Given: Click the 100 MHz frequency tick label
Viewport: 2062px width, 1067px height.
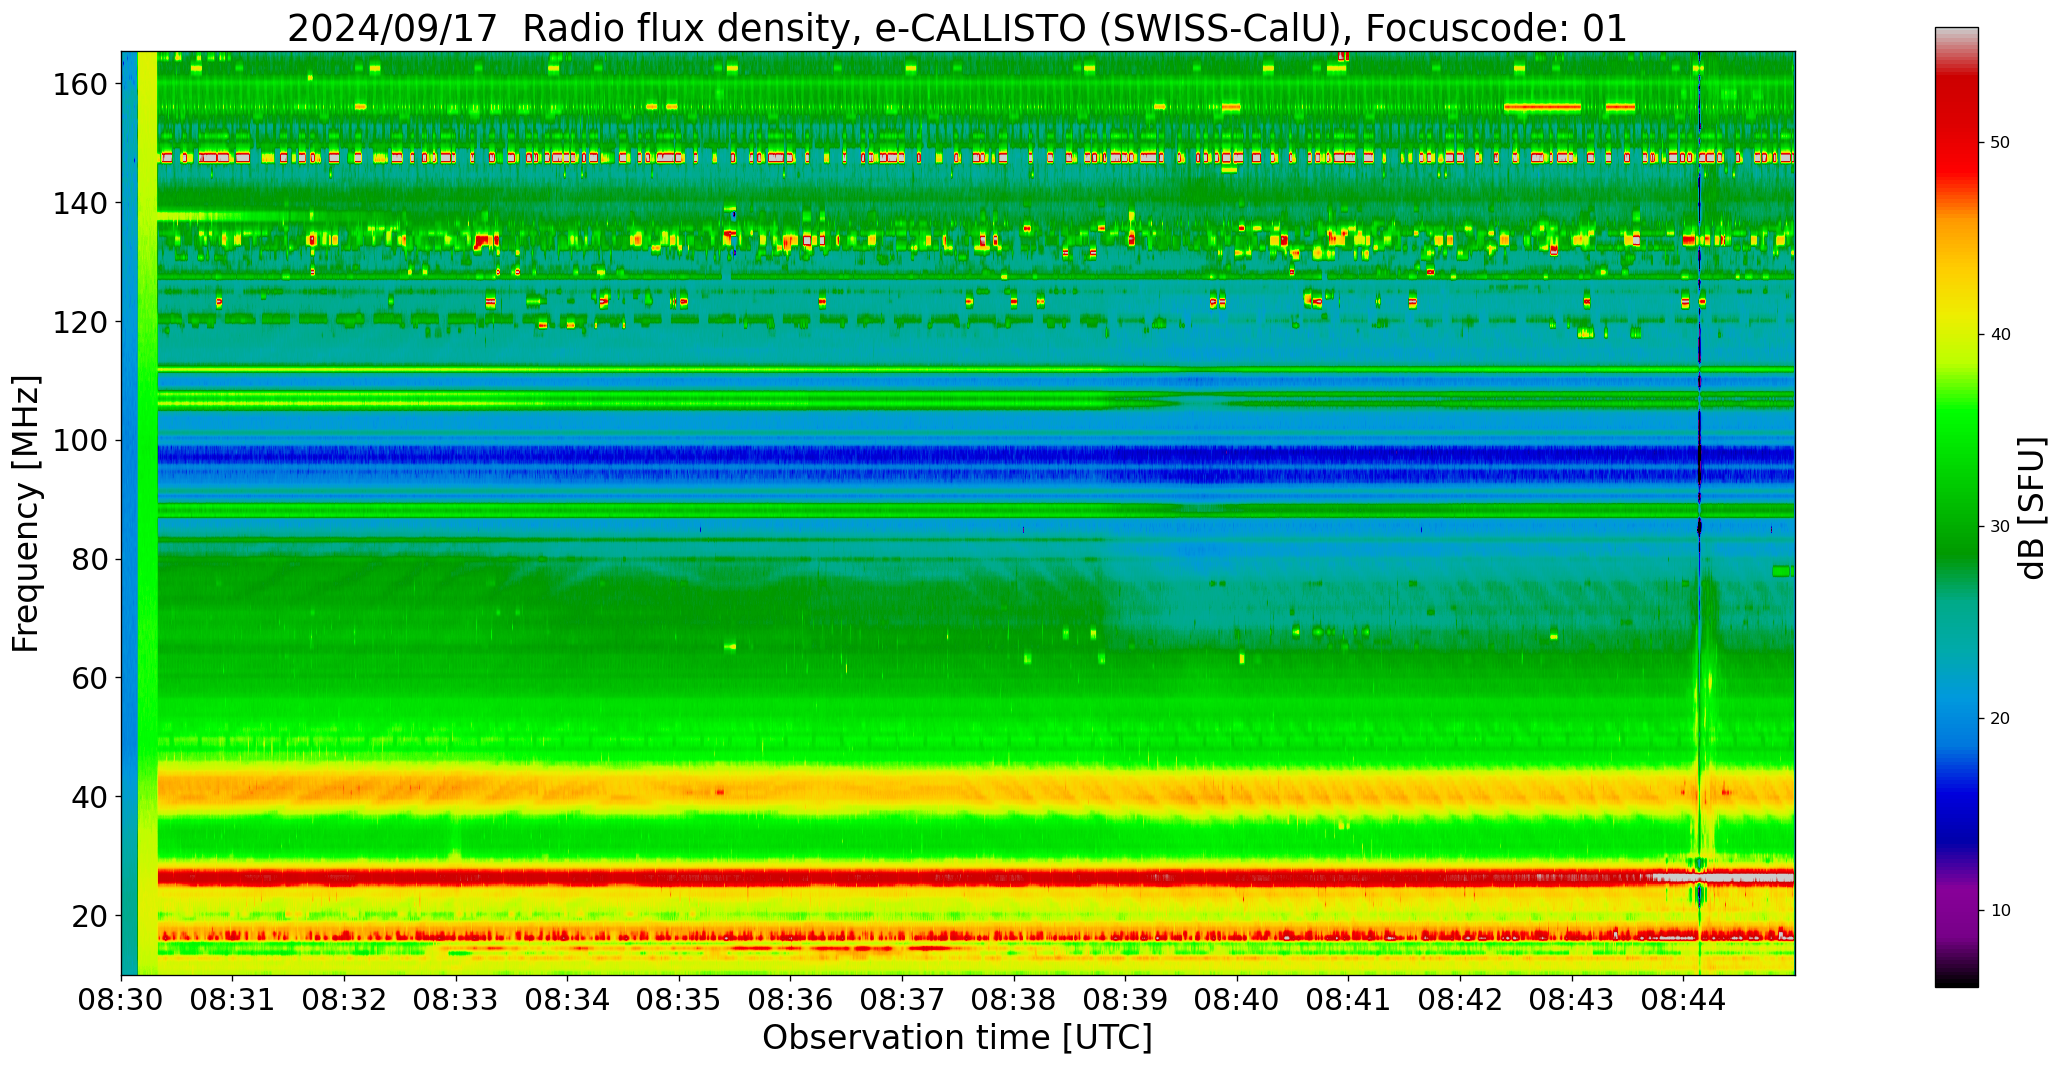Looking at the screenshot, I should click(x=80, y=441).
